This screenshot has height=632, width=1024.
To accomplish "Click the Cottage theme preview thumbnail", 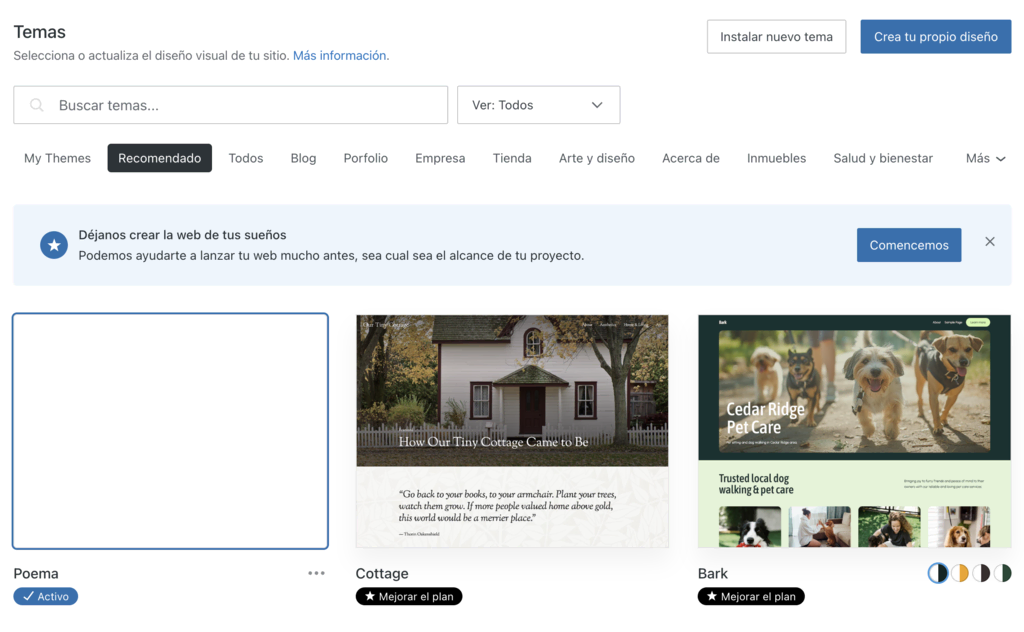I will (x=512, y=430).
